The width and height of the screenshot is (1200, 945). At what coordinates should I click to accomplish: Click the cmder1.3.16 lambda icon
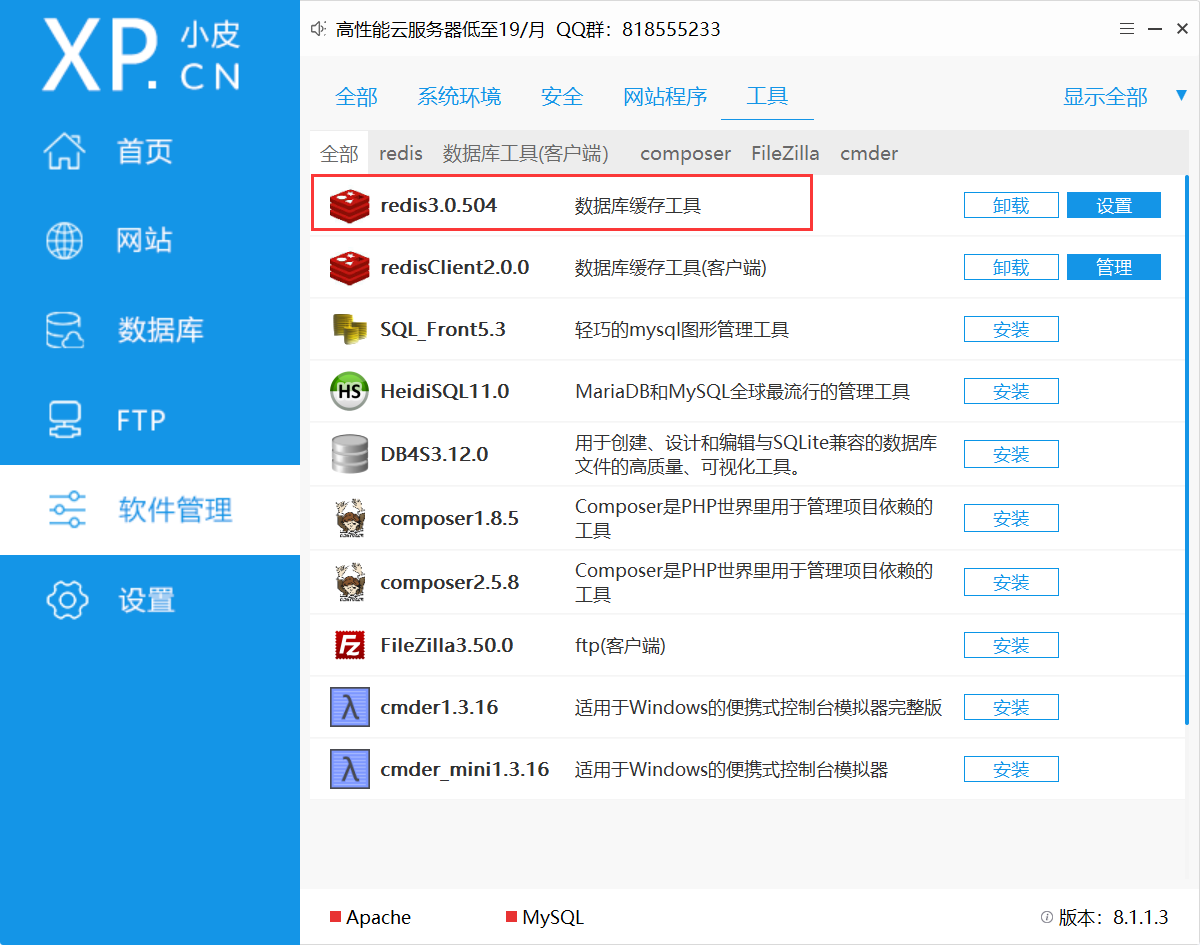click(350, 707)
